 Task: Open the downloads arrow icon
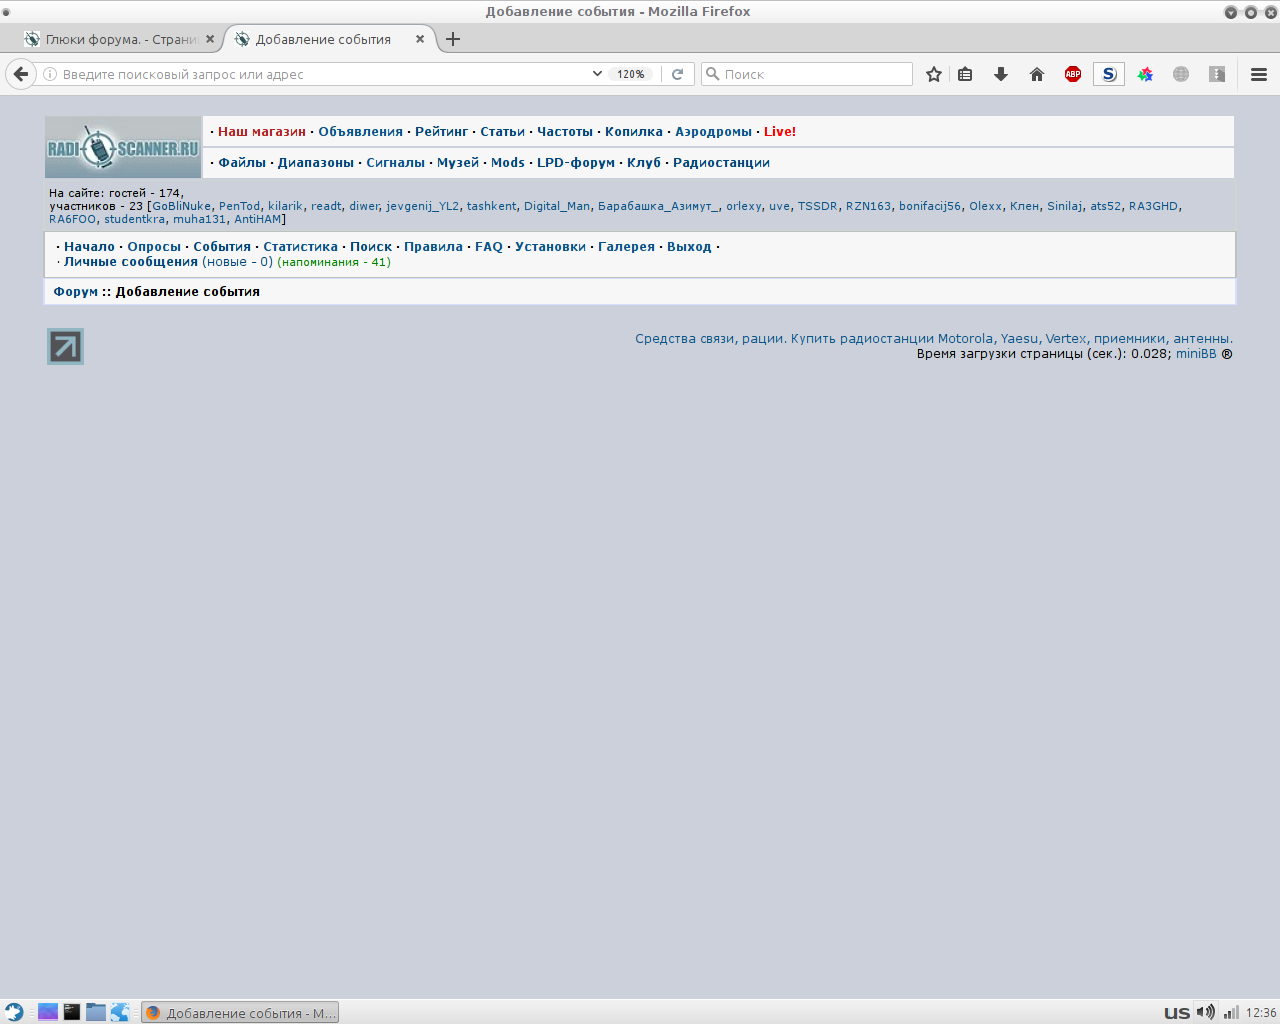pos(1000,74)
